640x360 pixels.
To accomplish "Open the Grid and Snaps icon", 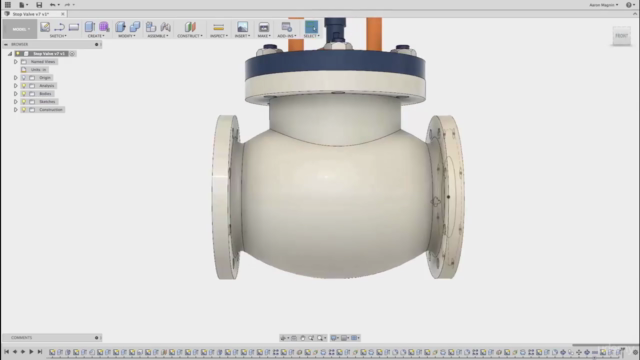I will click(344, 338).
